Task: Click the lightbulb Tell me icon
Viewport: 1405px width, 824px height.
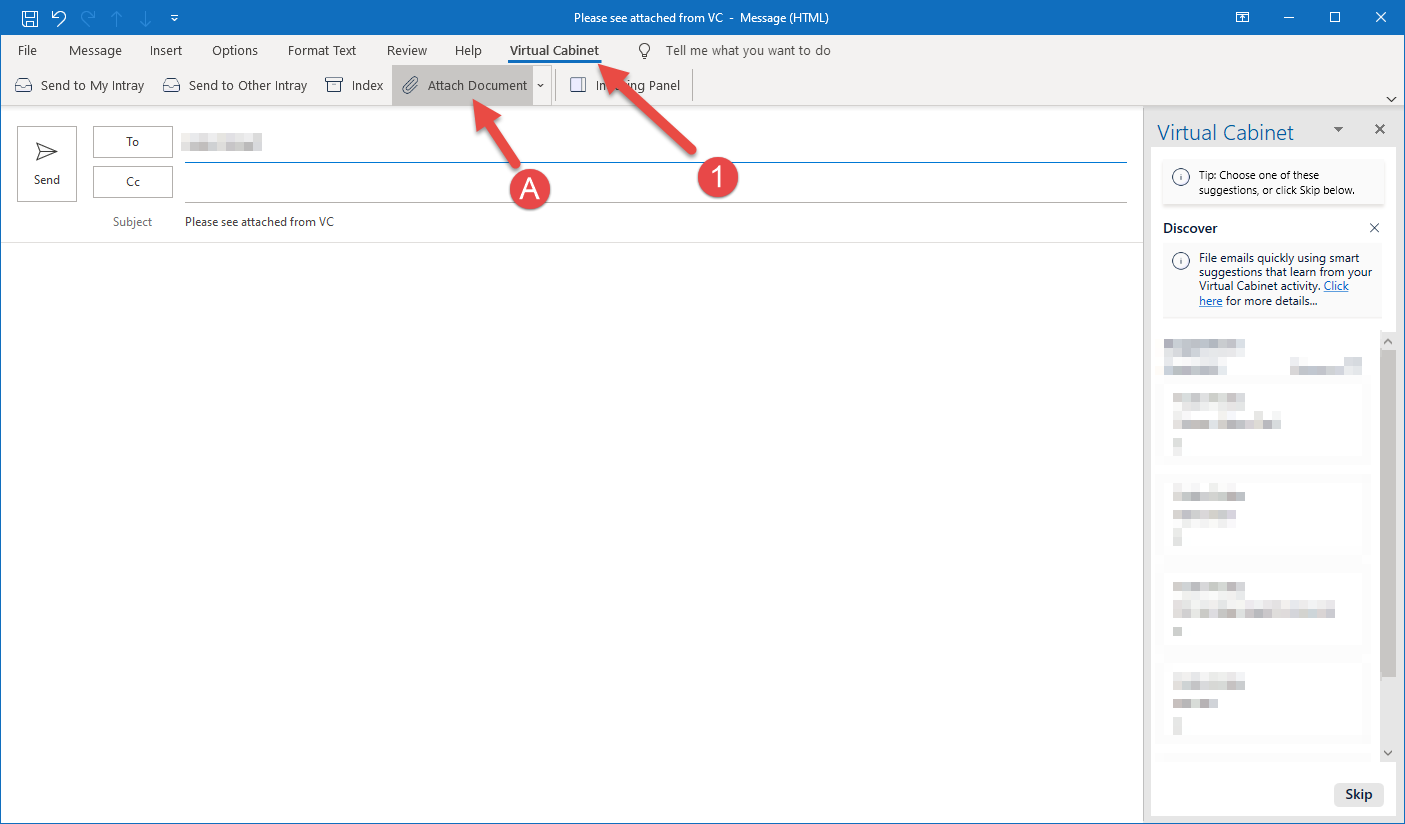Action: 645,50
